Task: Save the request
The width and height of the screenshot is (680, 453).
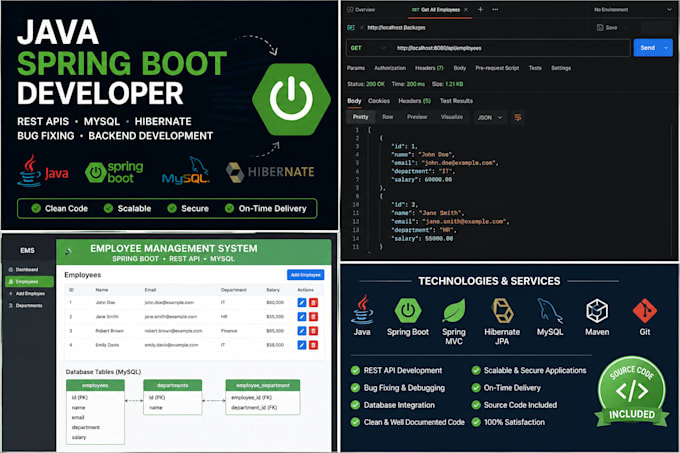Action: tap(608, 27)
